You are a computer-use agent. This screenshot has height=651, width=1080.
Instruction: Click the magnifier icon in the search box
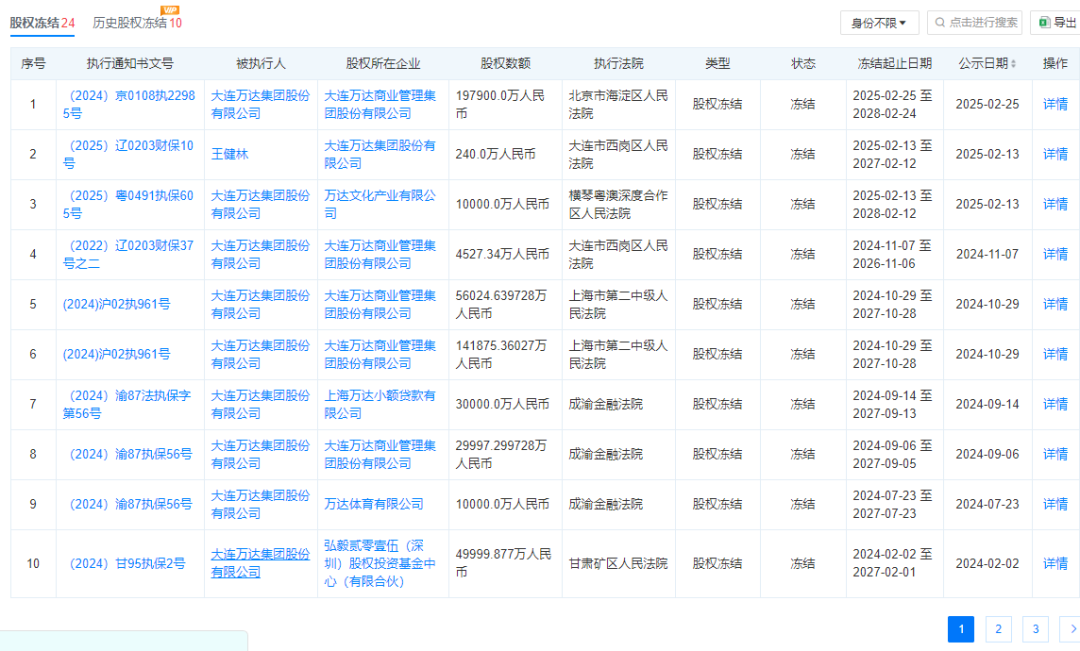point(940,22)
